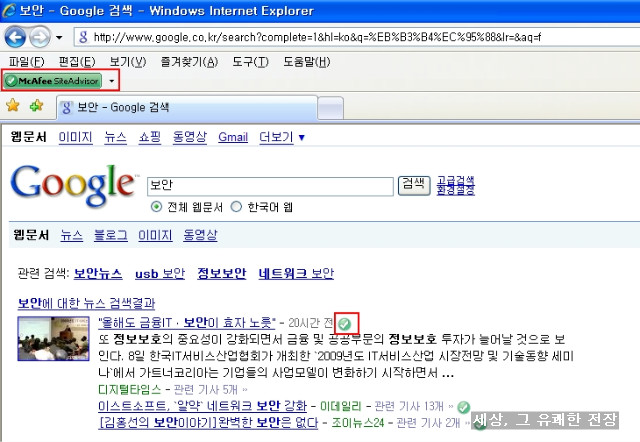Click the browser Forward arrow button
The image size is (640, 442).
(x=40, y=37)
